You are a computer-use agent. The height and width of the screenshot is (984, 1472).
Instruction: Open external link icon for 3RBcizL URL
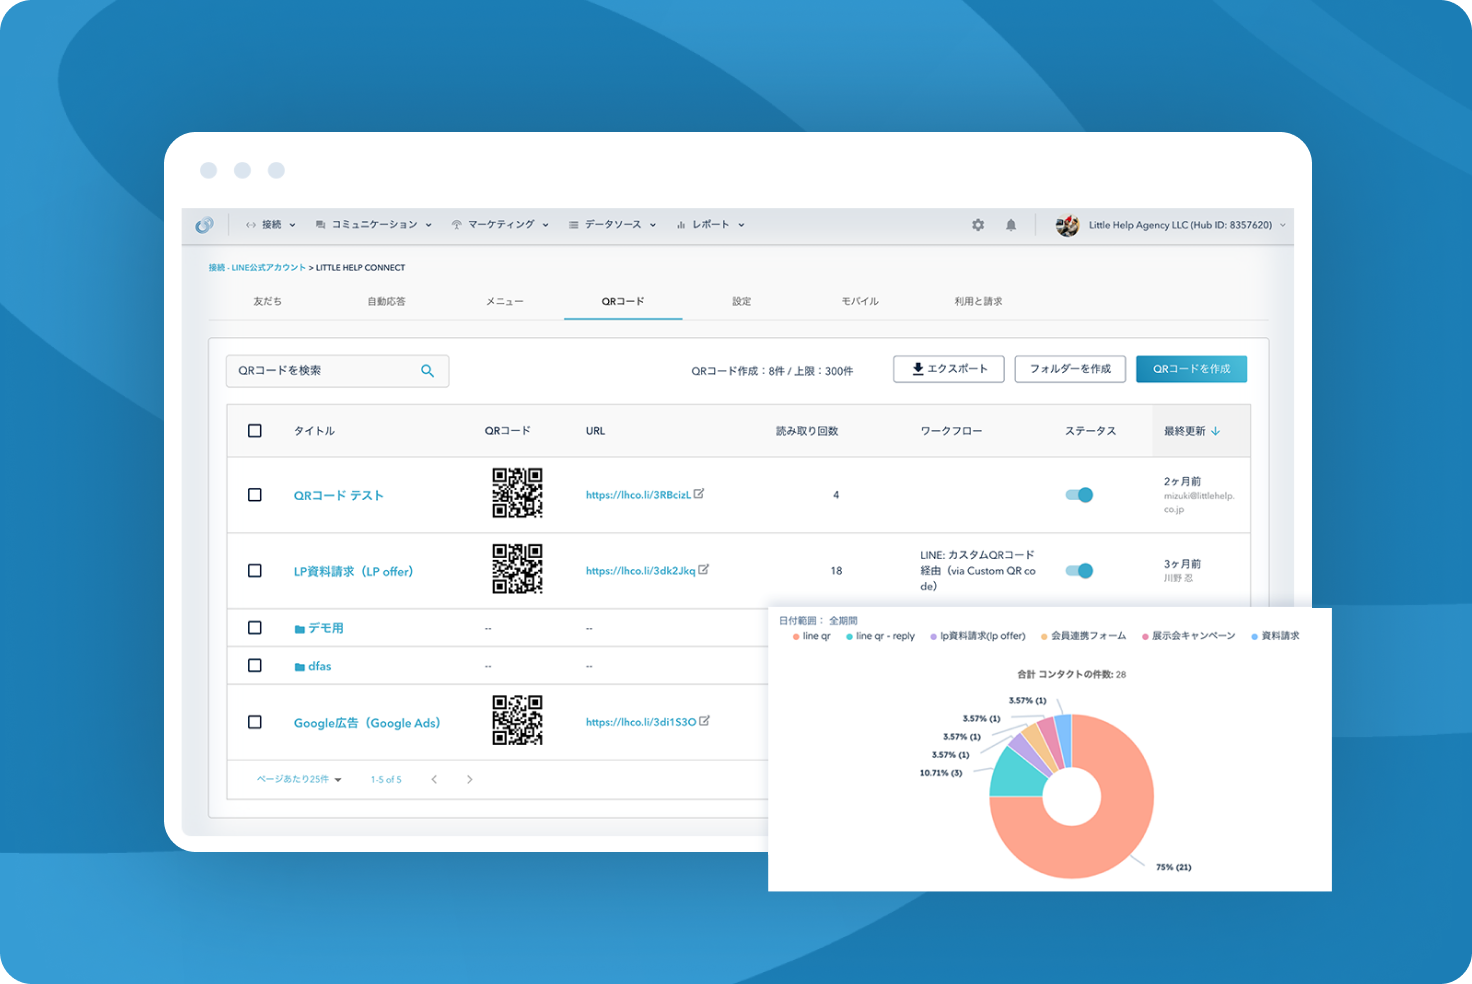click(x=699, y=493)
